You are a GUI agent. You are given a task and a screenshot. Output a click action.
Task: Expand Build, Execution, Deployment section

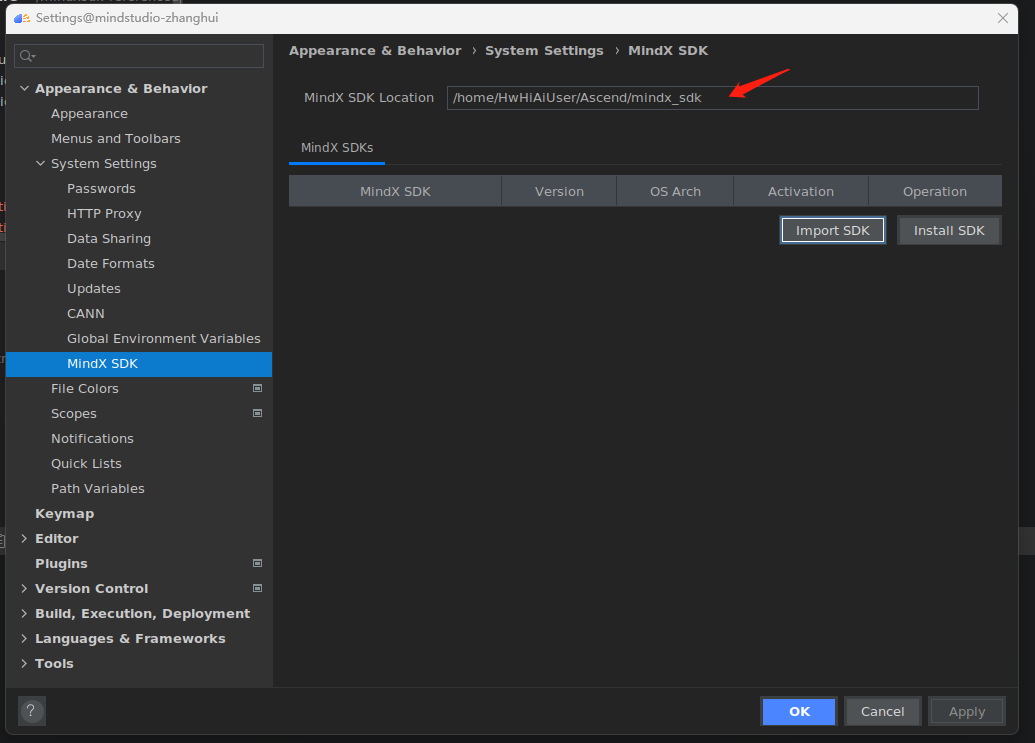pyautogui.click(x=24, y=614)
